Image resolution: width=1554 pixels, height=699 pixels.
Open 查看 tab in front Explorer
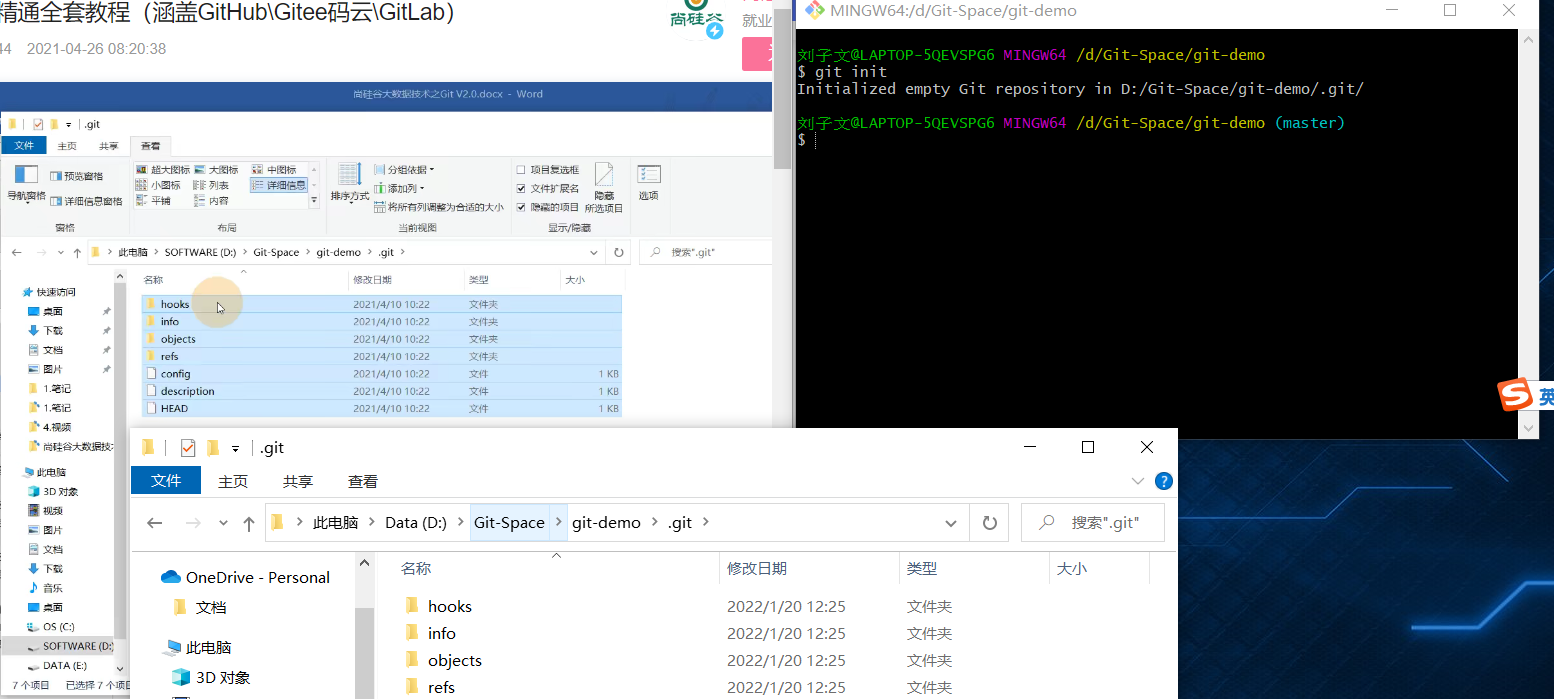tap(363, 481)
